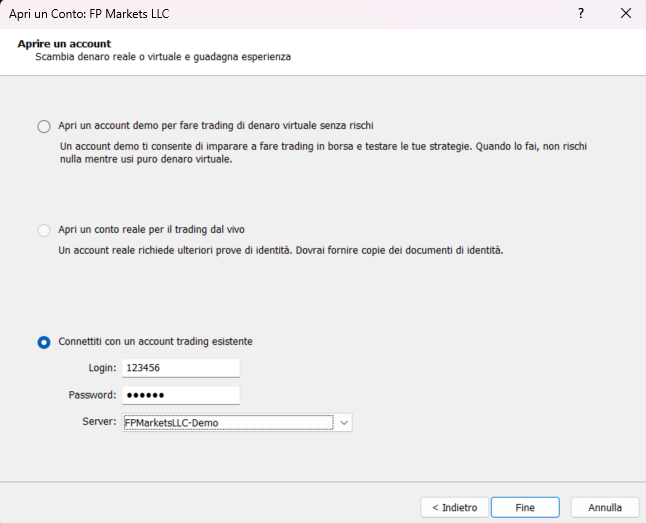The image size is (646, 523).
Task: Click the 'Apri un account demo' option label
Action: (x=215, y=126)
